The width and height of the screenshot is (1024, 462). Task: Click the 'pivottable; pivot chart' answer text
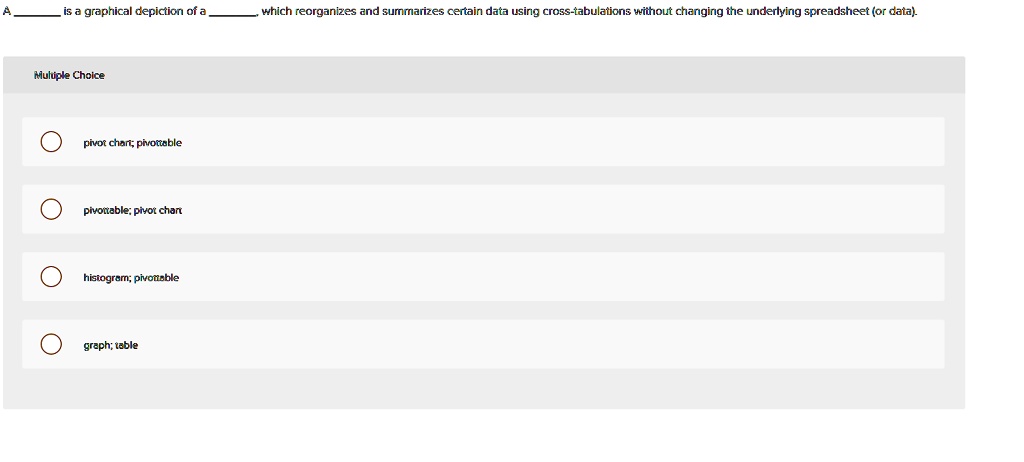click(133, 210)
